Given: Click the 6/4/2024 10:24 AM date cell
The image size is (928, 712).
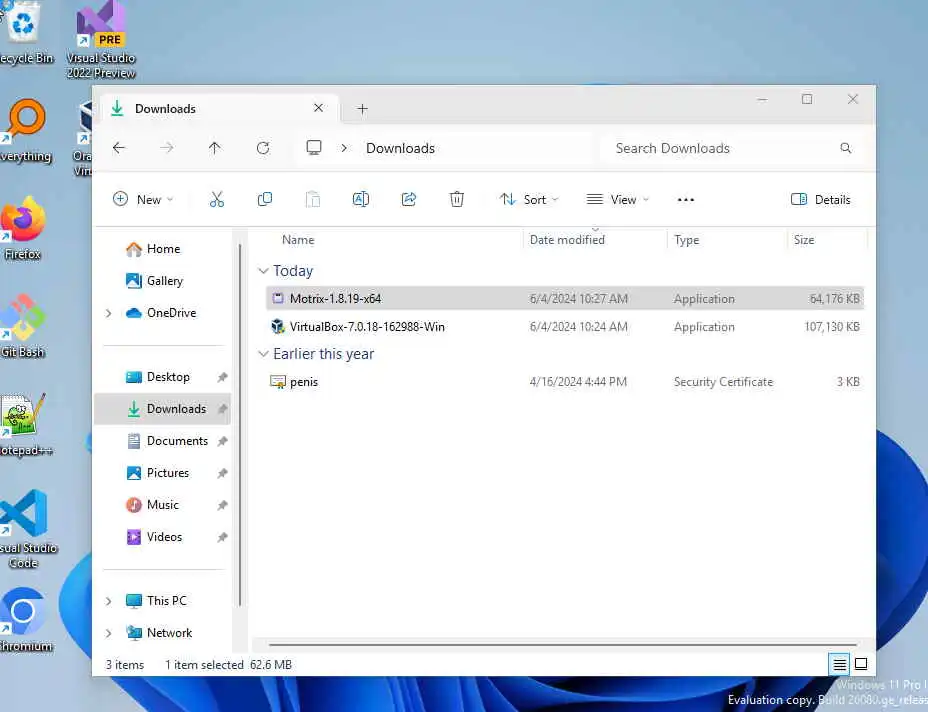Looking at the screenshot, I should coord(578,327).
